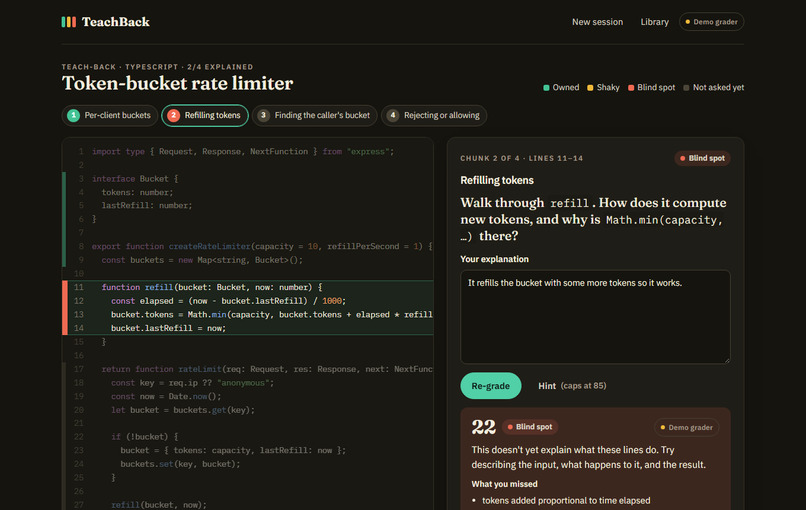
Task: Click the green Owned legend swatch
Action: (x=546, y=87)
